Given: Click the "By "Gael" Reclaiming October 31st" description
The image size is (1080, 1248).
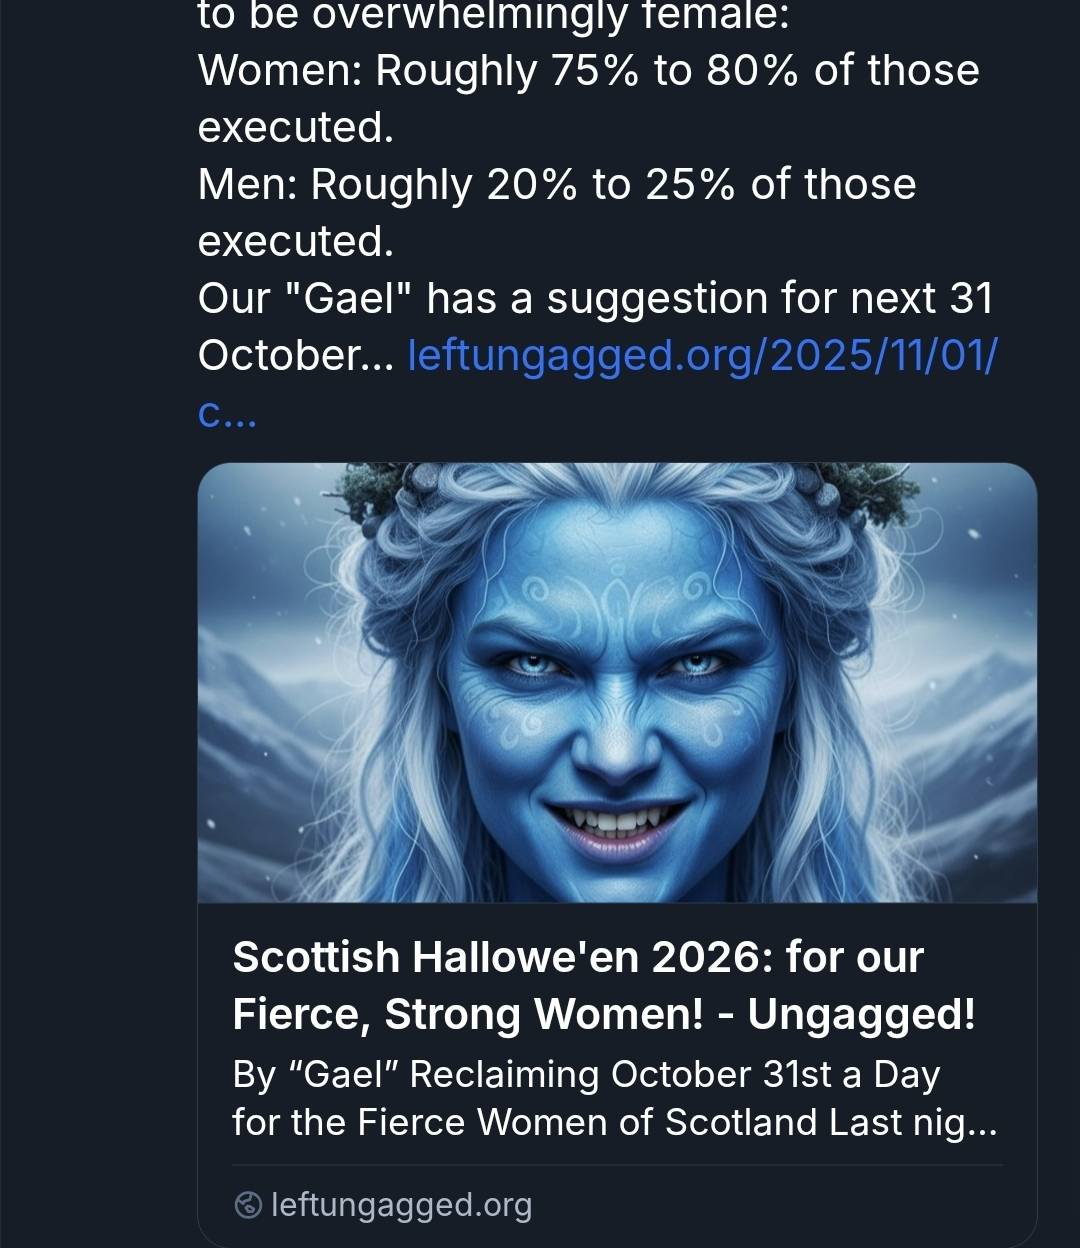Looking at the screenshot, I should 585,1074.
